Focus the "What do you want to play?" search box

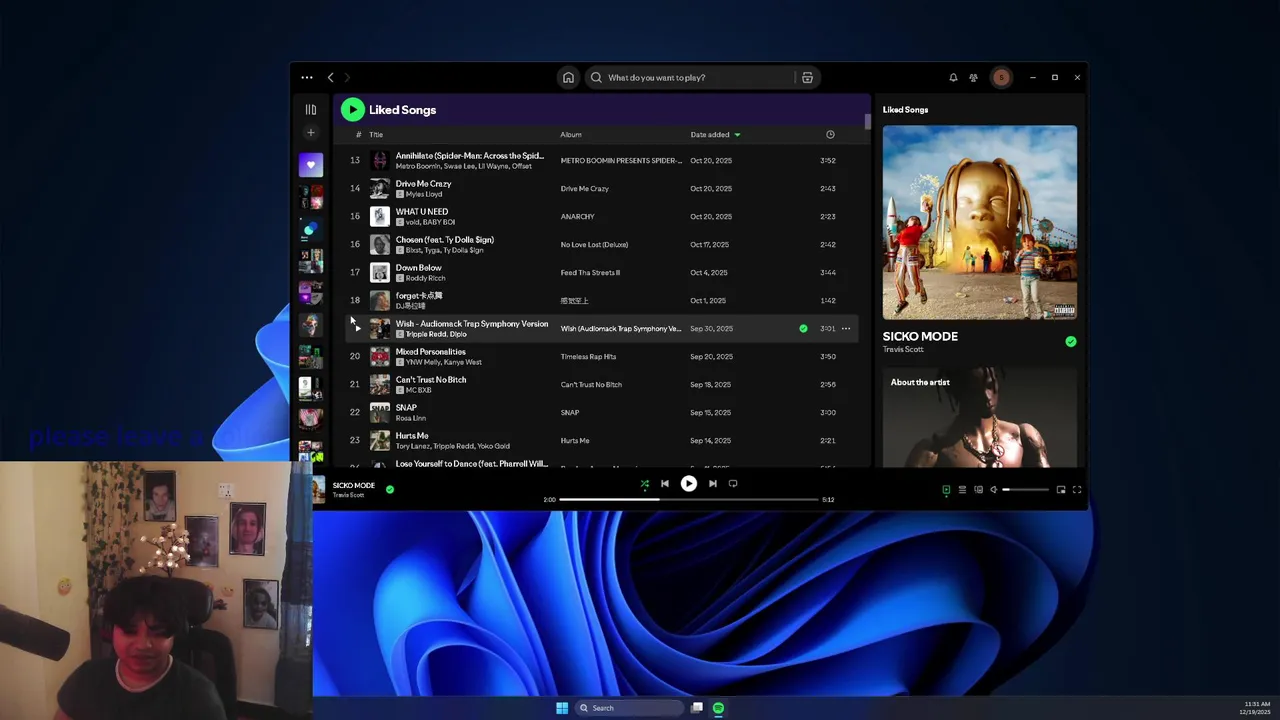(x=690, y=77)
